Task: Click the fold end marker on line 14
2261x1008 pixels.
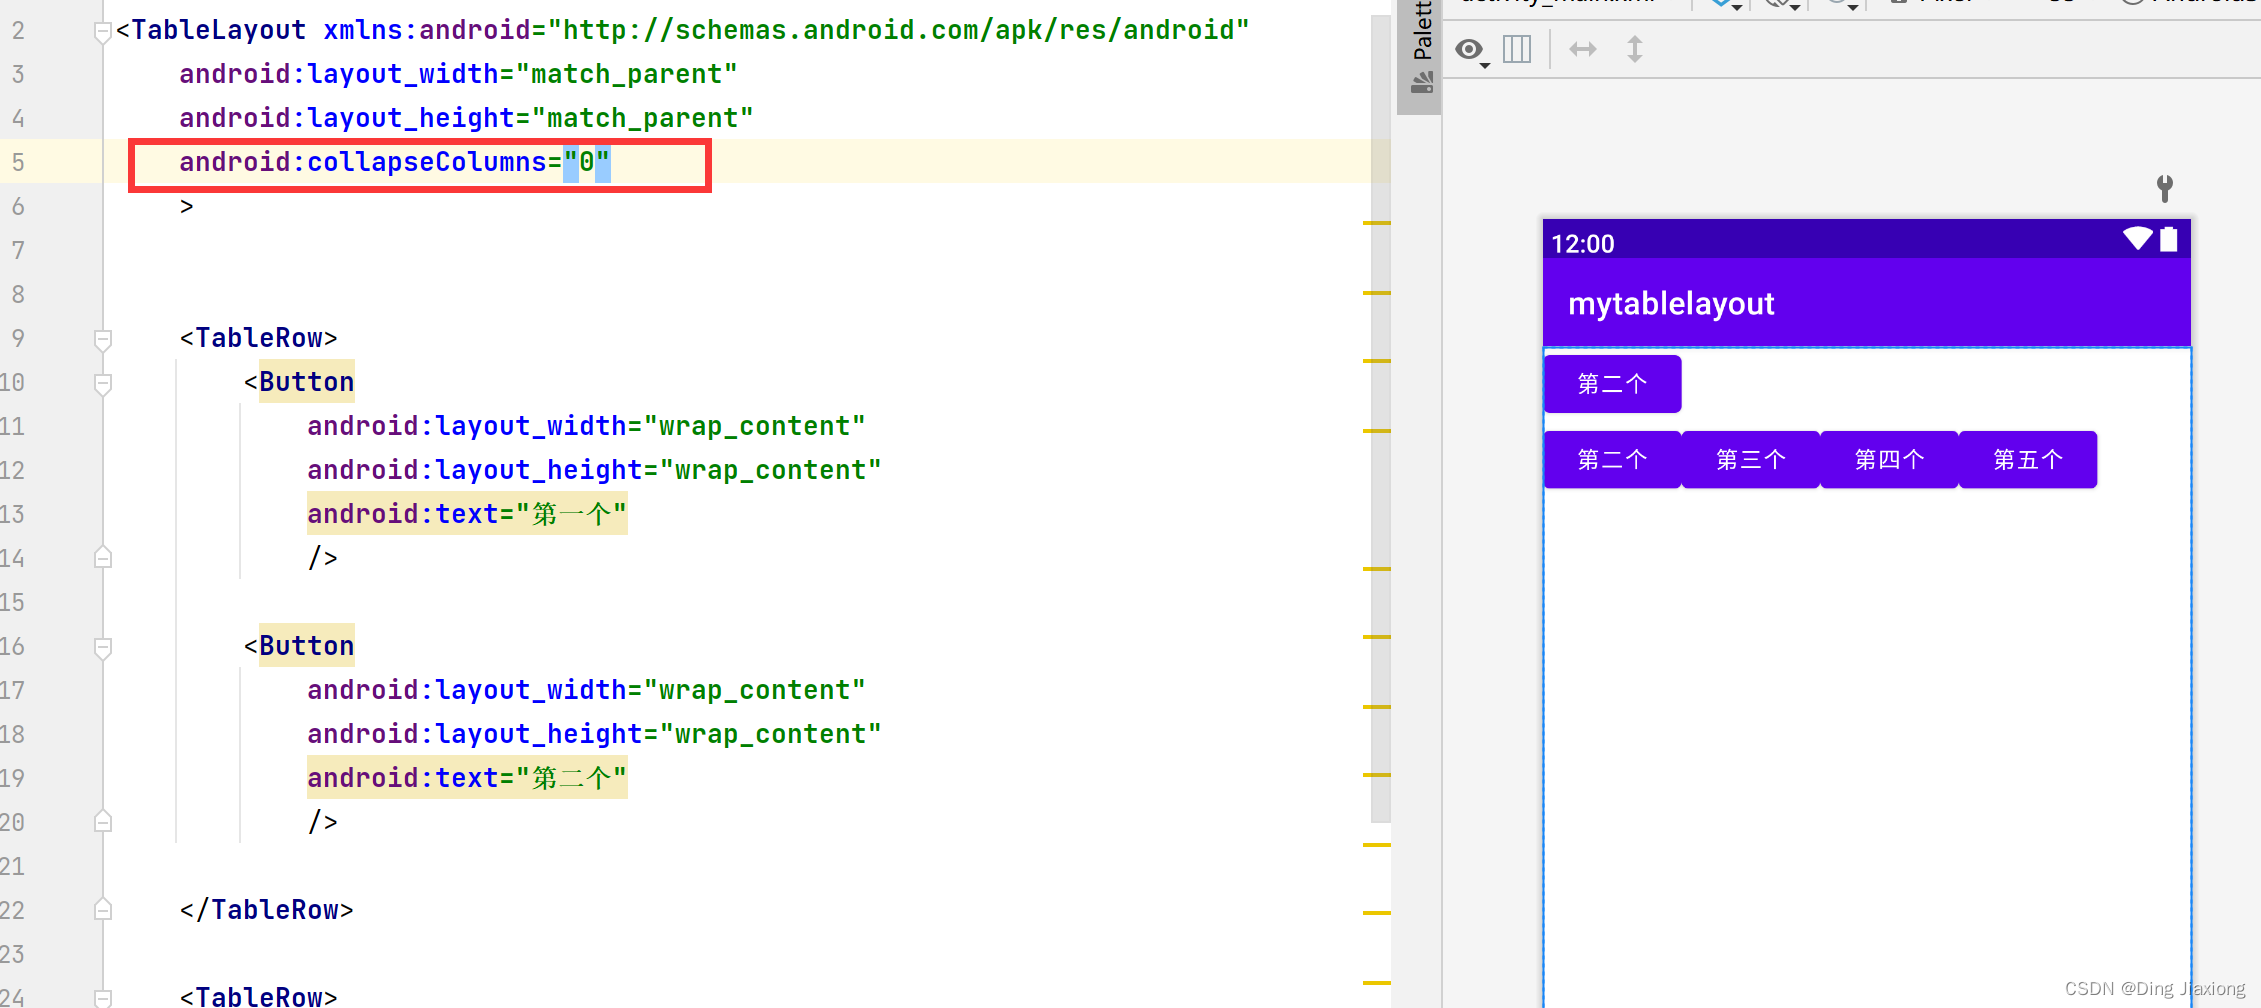Action: coord(102,558)
